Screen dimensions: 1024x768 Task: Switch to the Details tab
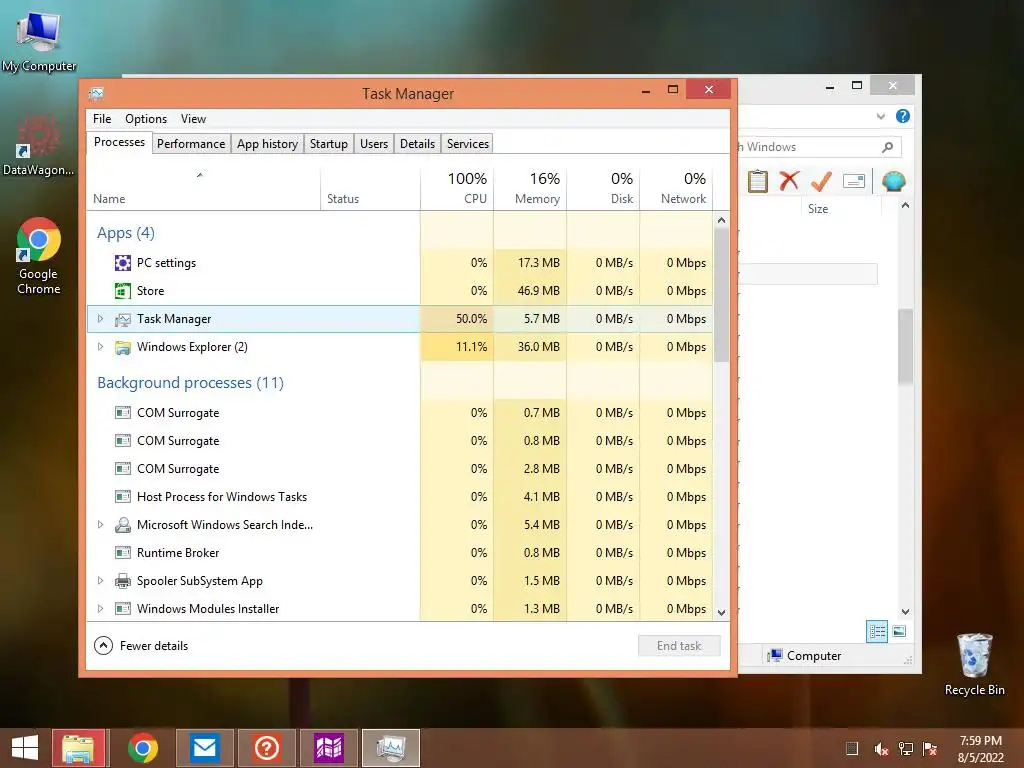click(417, 144)
